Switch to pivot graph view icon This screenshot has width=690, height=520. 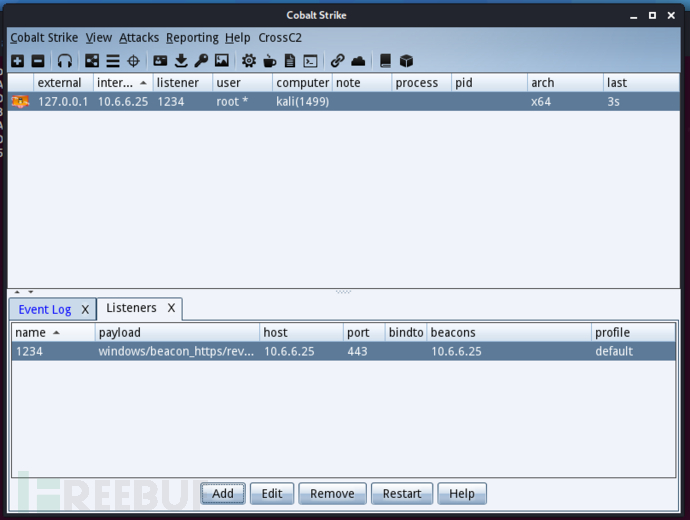coord(92,61)
